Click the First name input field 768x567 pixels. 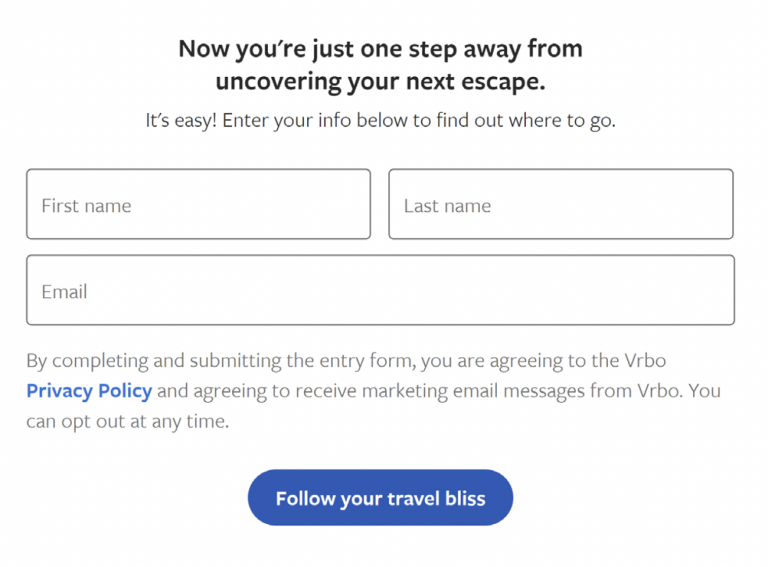198,204
